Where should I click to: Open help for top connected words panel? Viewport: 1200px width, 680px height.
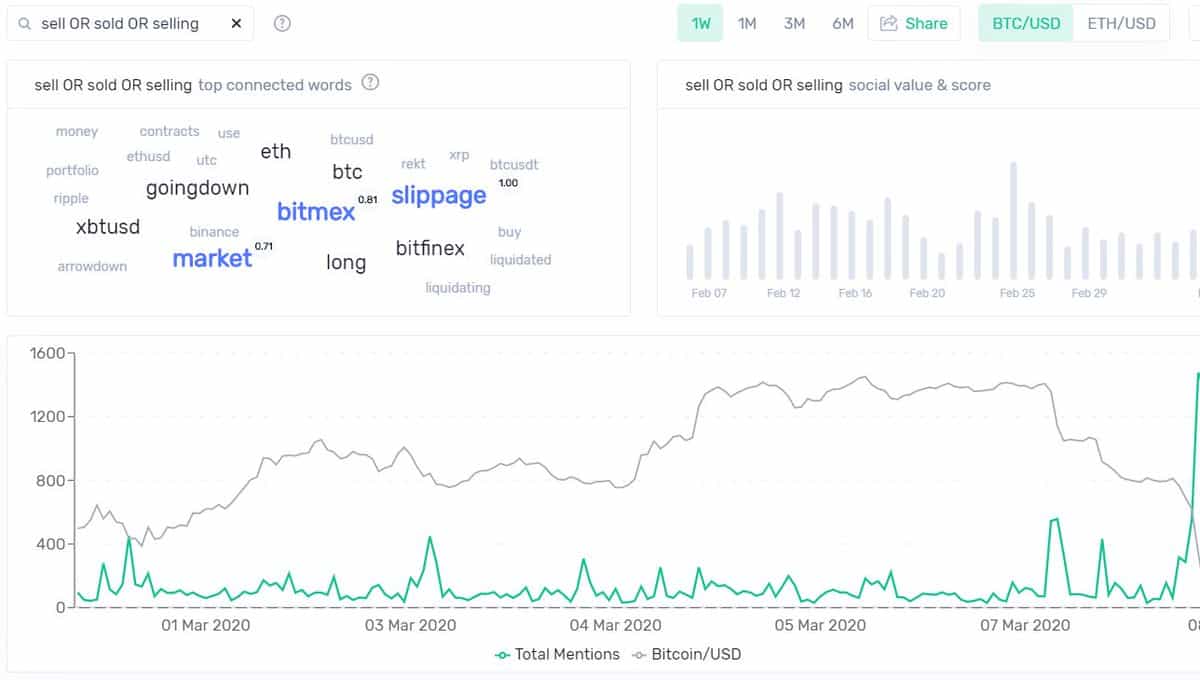(x=370, y=84)
